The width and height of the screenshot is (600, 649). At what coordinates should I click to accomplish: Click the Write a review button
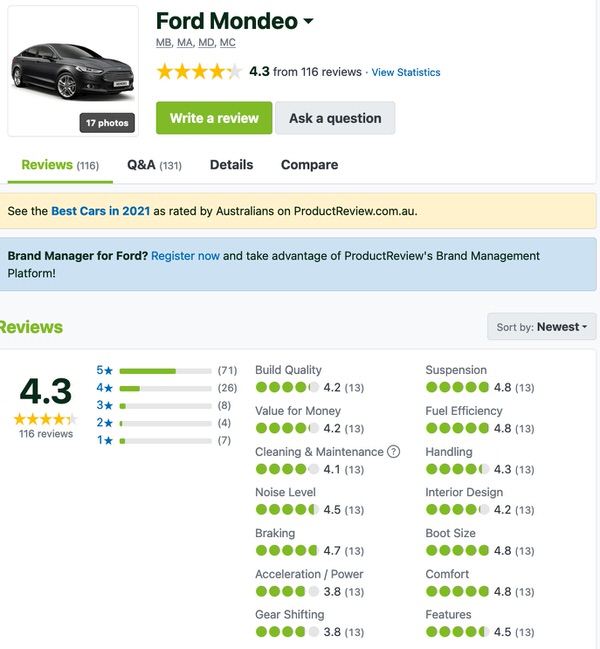pyautogui.click(x=214, y=118)
